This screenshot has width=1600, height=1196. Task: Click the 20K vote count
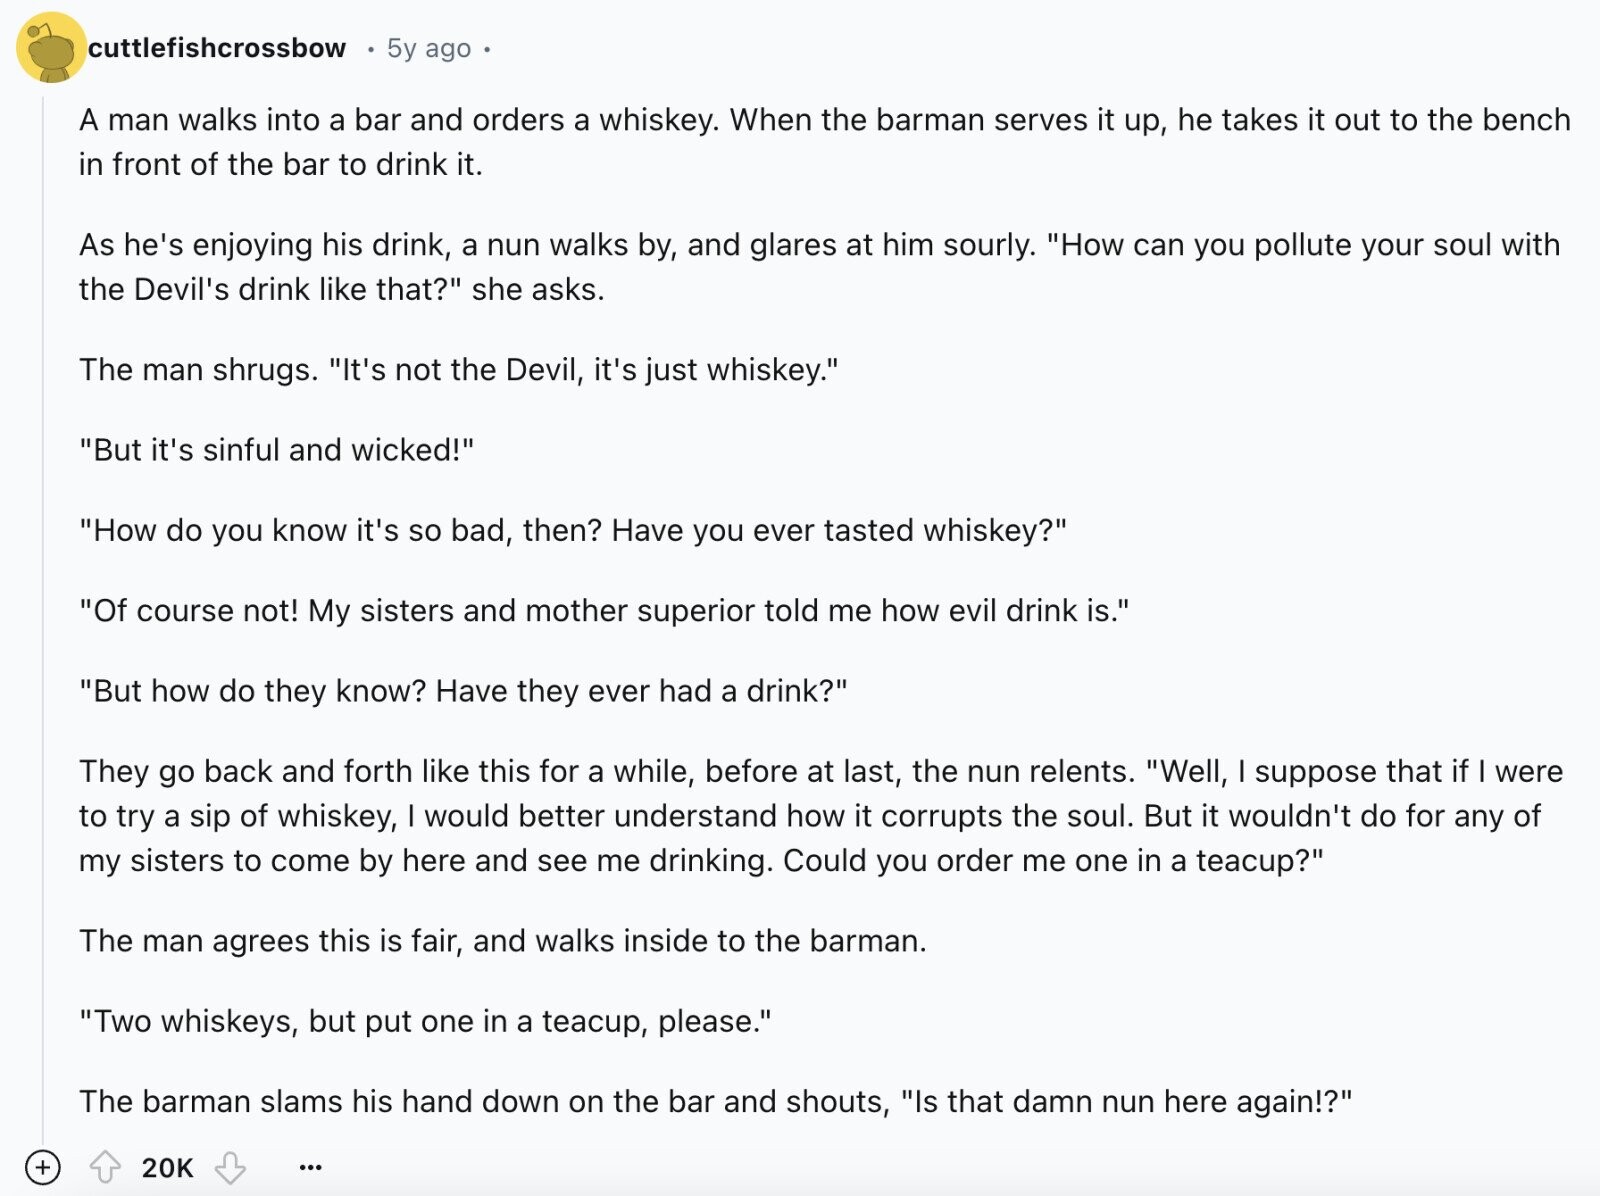167,1167
